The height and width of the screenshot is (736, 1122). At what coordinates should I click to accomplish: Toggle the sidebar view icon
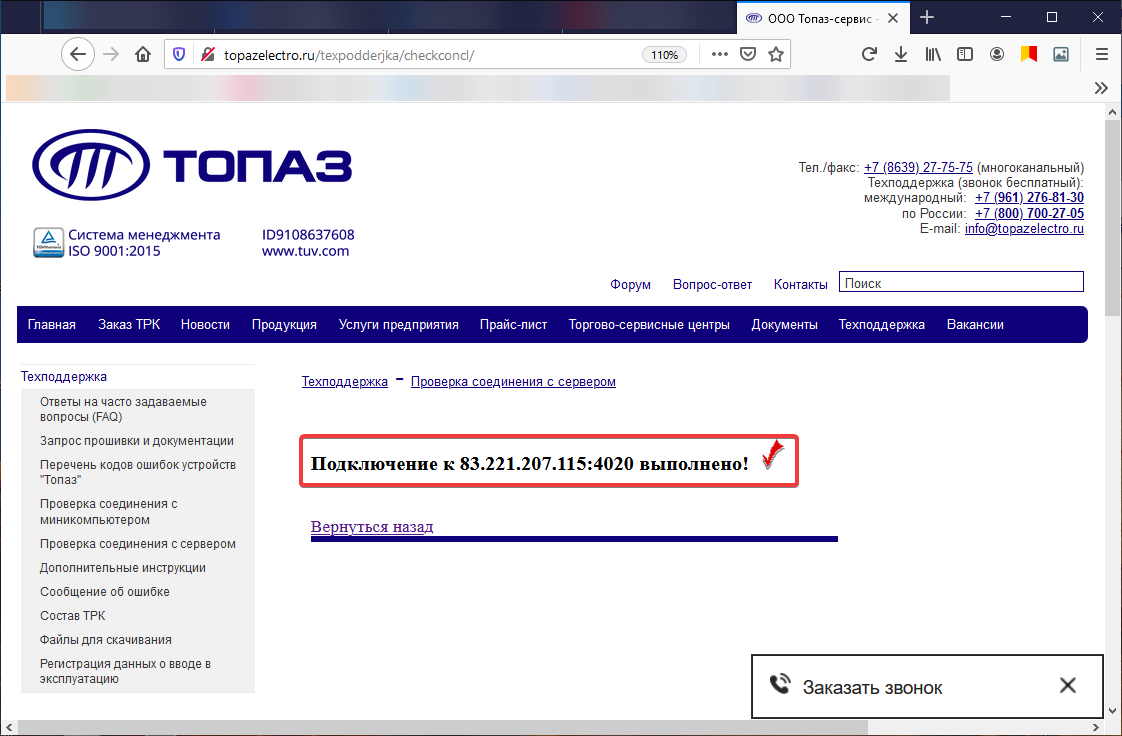click(965, 54)
